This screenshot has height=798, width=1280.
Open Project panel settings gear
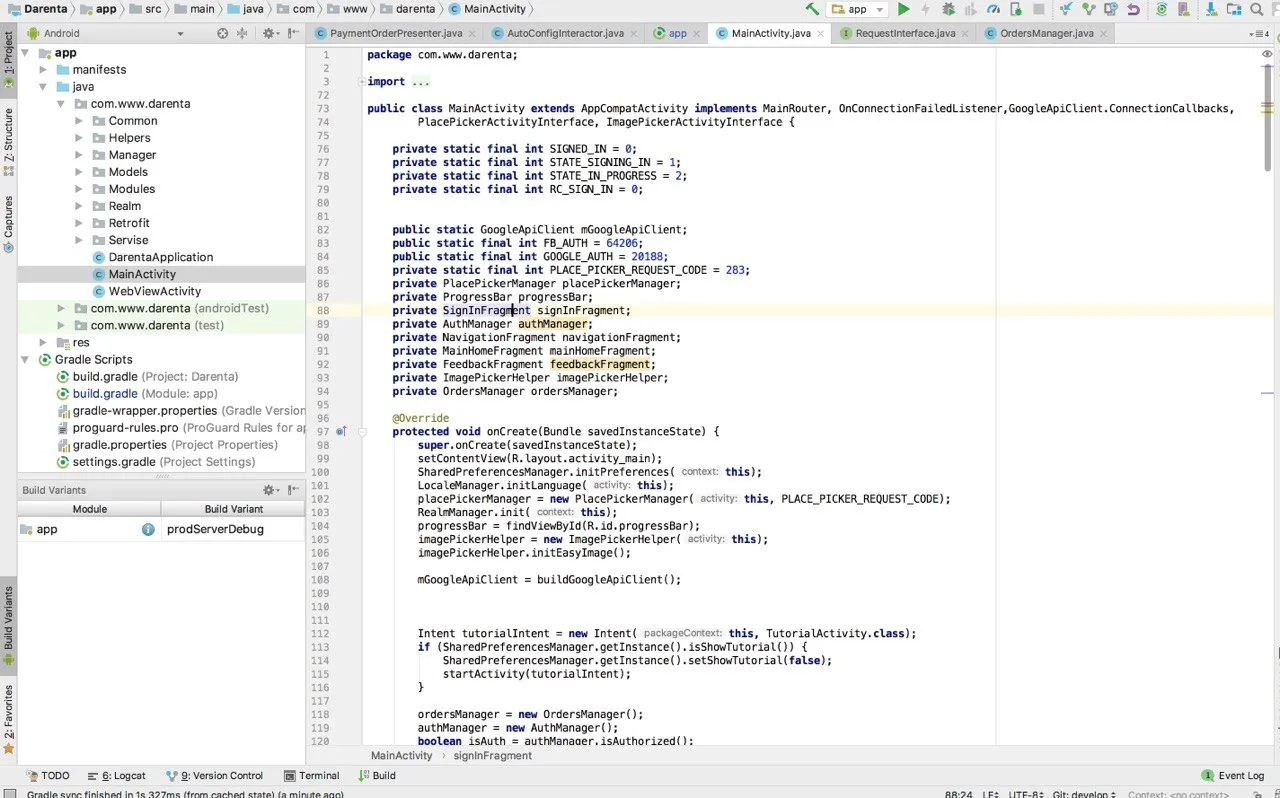(270, 33)
